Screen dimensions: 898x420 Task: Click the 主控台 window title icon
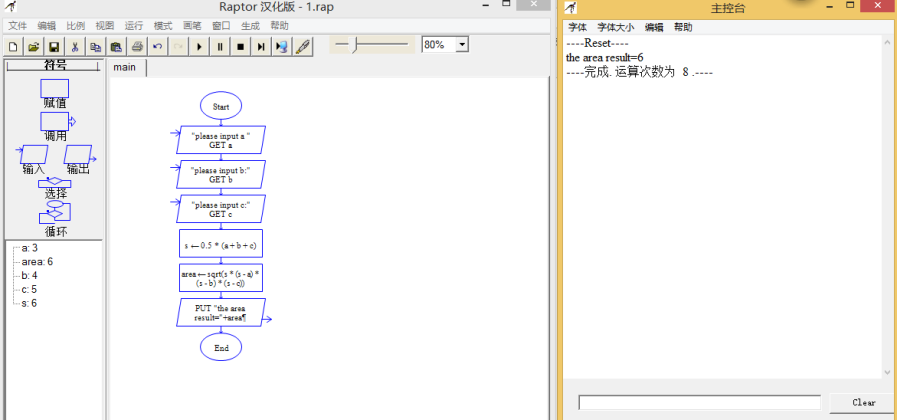[570, 7]
